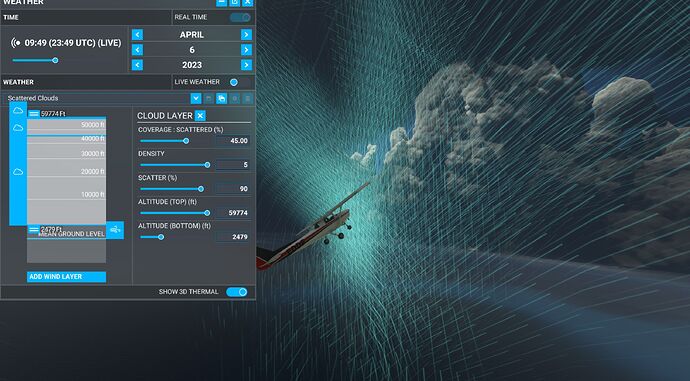Go back one year from 2023
Screen dimensions: 690x381
tap(137, 65)
